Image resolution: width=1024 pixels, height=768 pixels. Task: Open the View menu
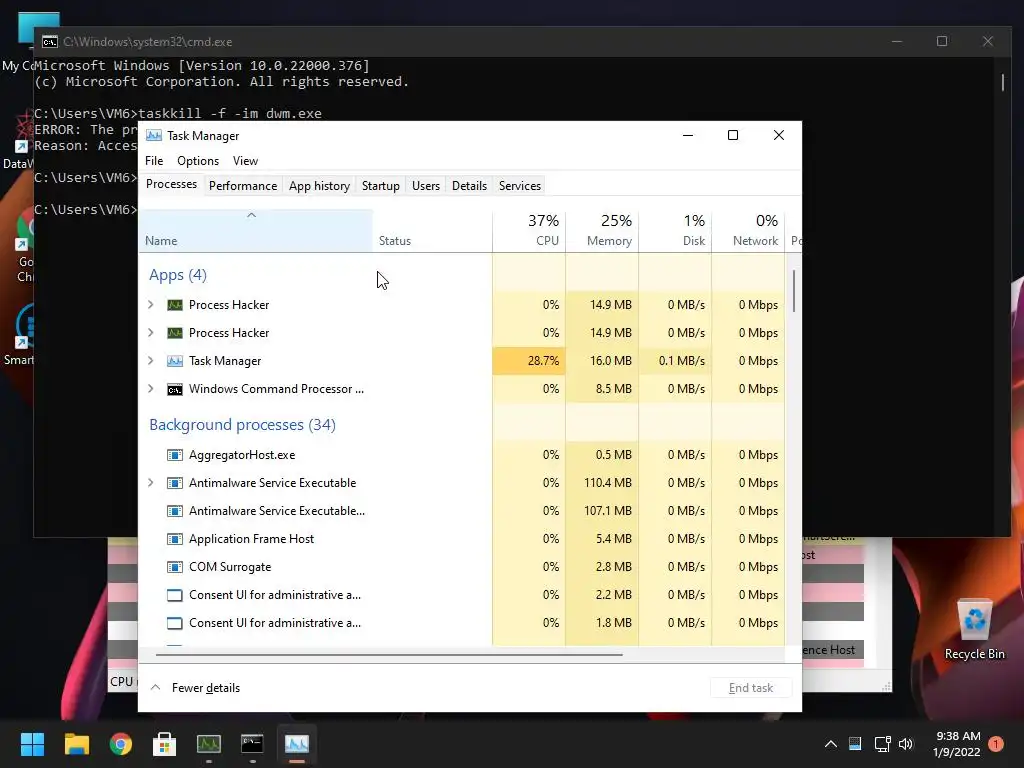pyautogui.click(x=246, y=161)
